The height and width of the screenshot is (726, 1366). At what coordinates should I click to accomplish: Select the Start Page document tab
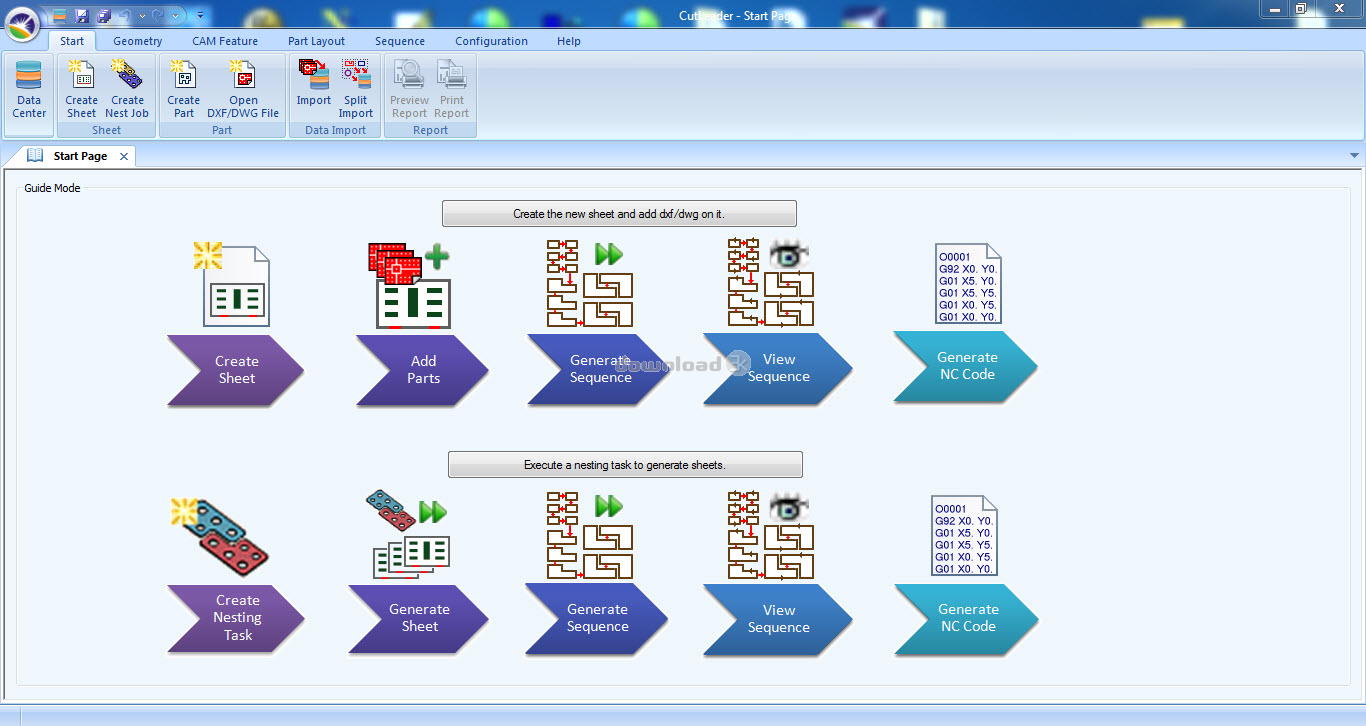[80, 156]
